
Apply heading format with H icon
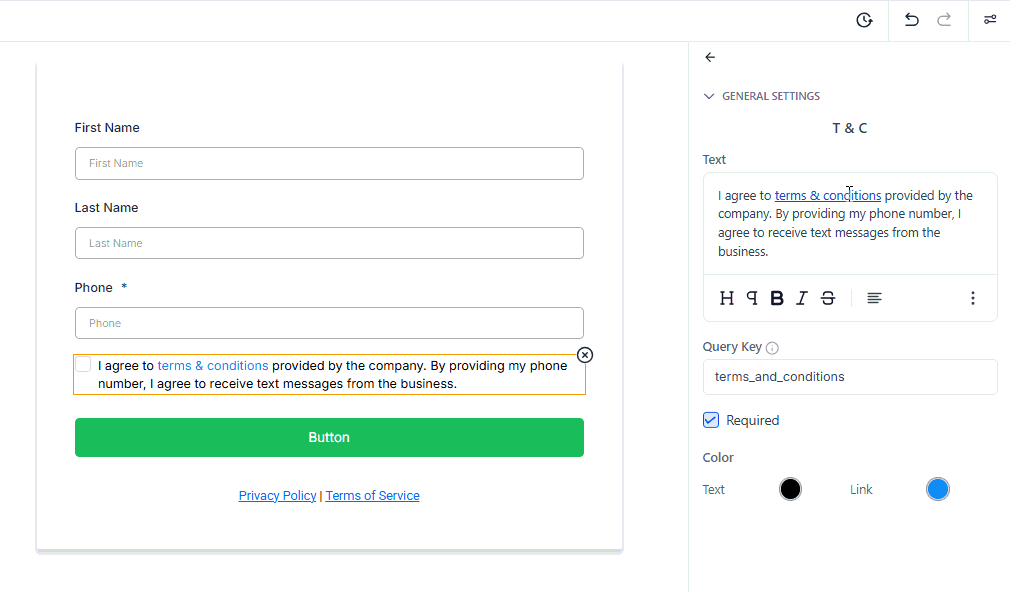coord(727,298)
